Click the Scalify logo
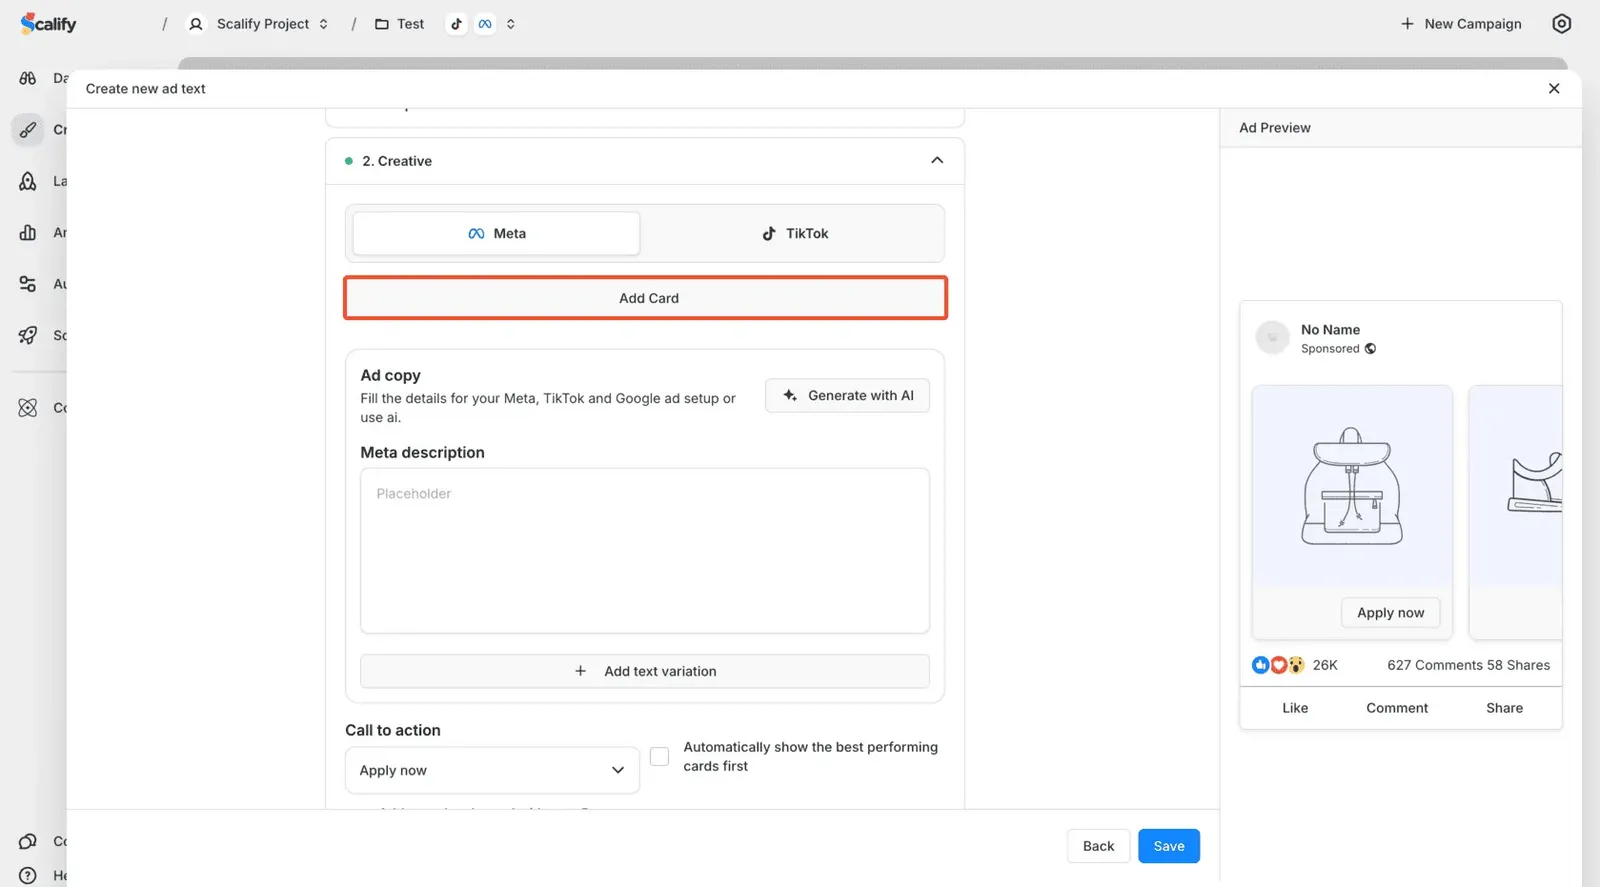This screenshot has width=1600, height=887. [x=48, y=23]
